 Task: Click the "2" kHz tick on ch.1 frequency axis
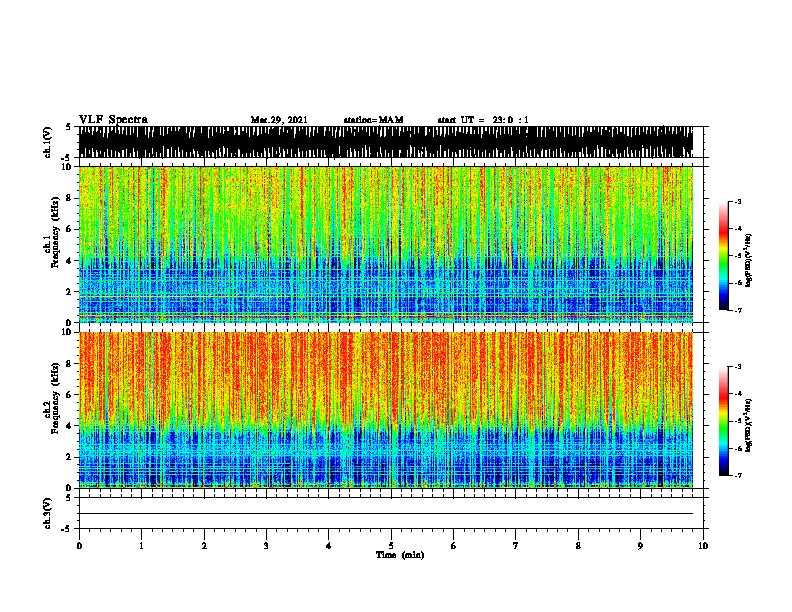[x=70, y=292]
